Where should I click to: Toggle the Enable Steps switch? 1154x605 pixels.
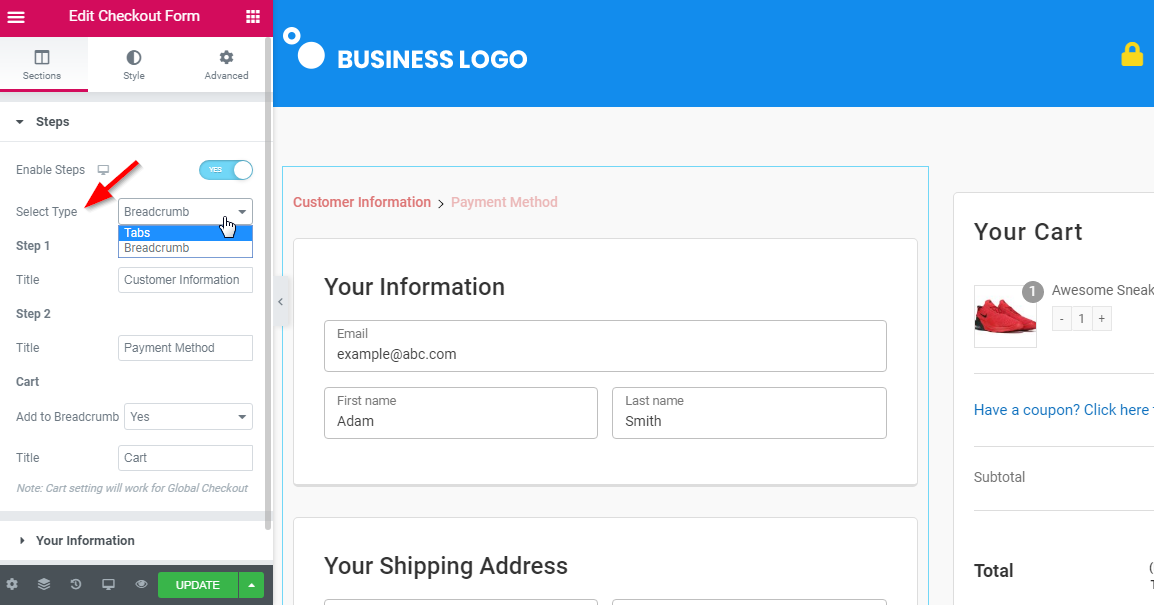tap(226, 170)
